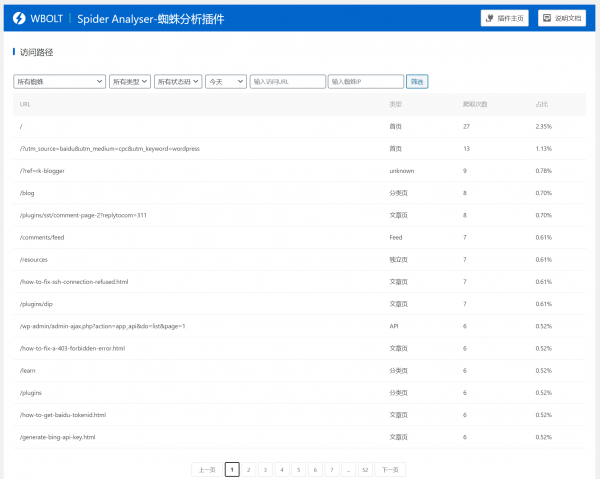Select pagination page 1
Viewport: 600px width, 479px height.
click(232, 469)
